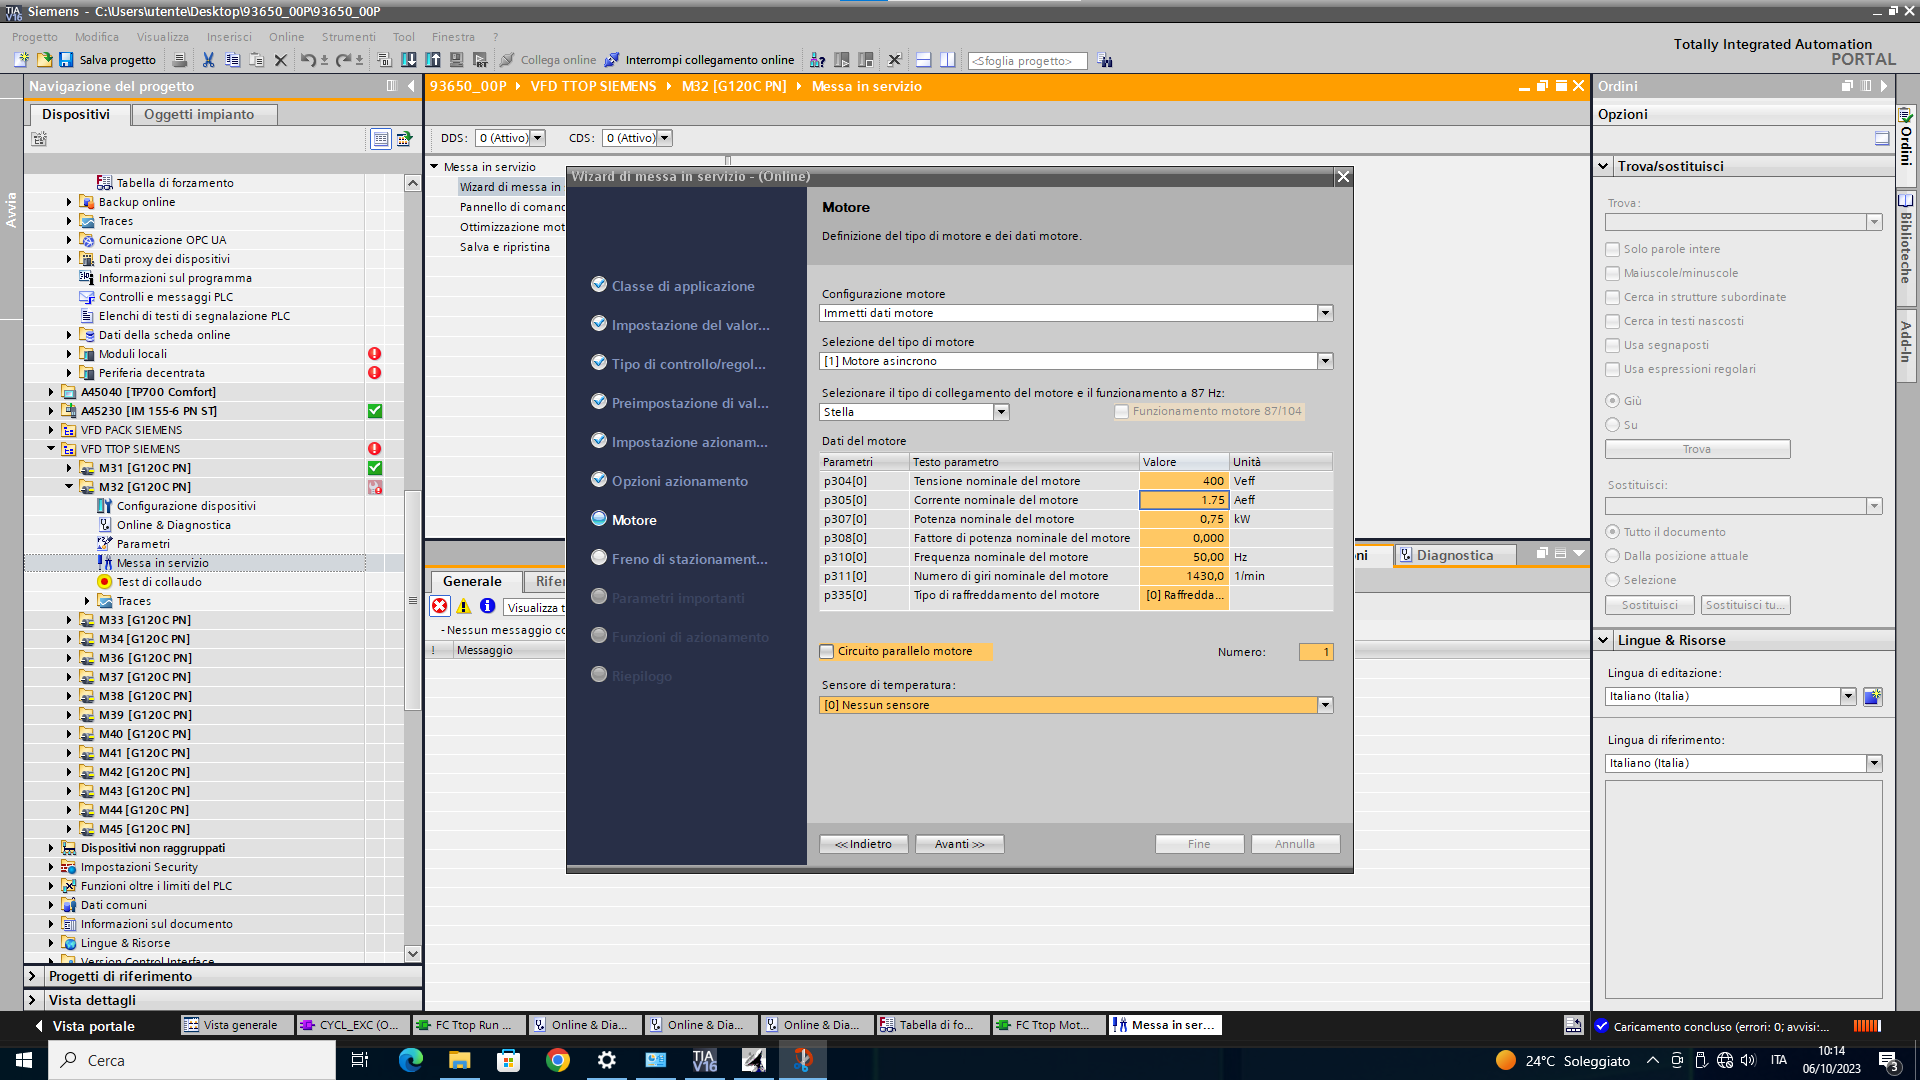Switch to the Diagnostica tab
The height and width of the screenshot is (1080, 1920).
[1455, 555]
